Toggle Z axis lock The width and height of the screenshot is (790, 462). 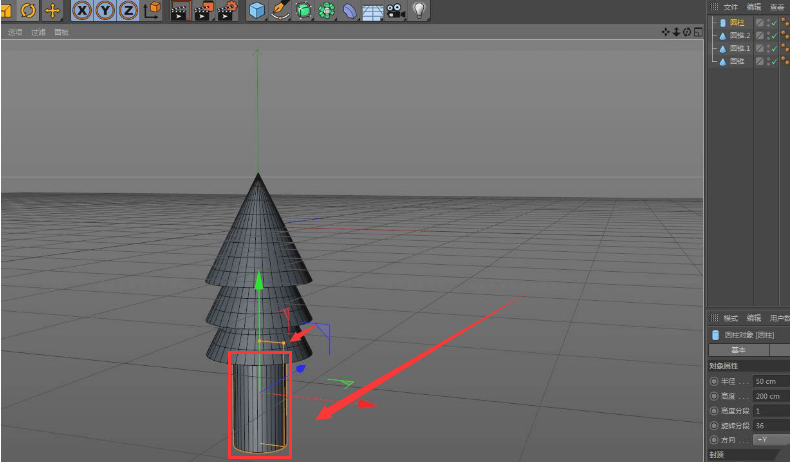point(128,10)
